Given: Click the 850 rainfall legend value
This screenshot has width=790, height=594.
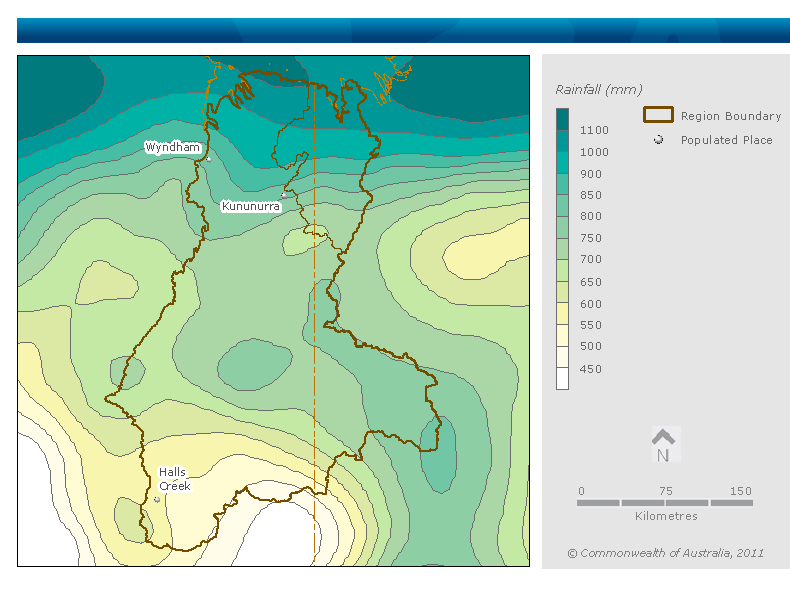Looking at the screenshot, I should 590,195.
